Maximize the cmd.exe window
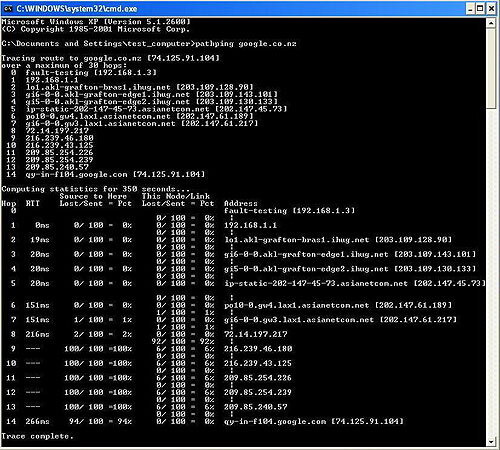 (480, 9)
